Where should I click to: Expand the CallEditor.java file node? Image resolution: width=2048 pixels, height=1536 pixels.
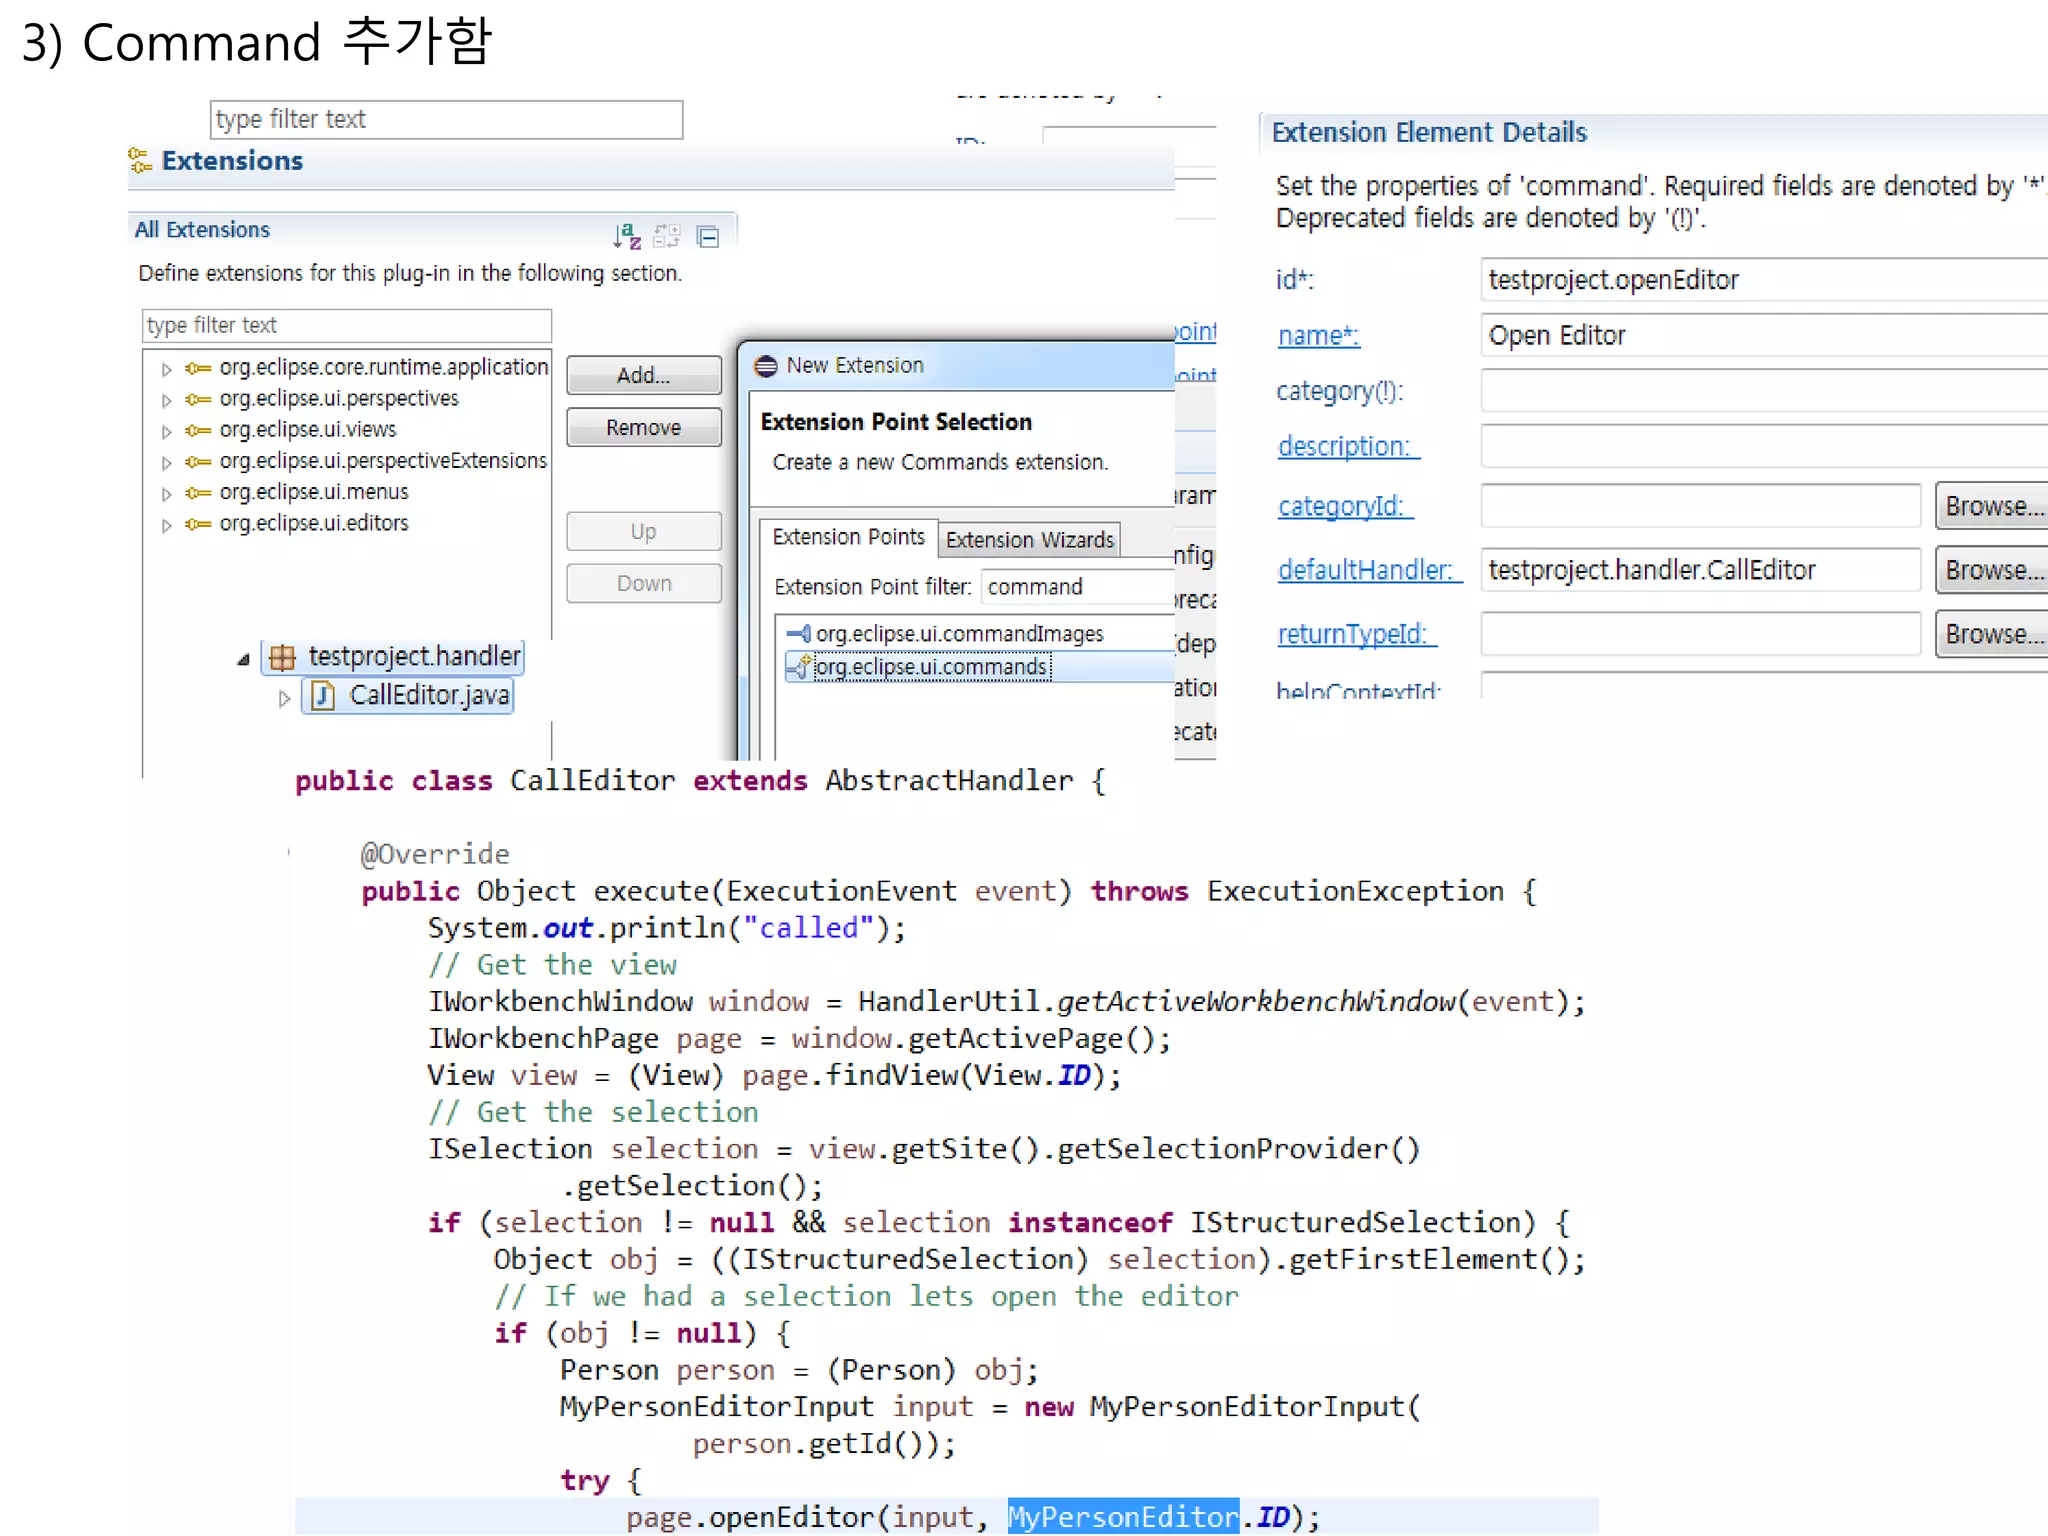click(284, 697)
